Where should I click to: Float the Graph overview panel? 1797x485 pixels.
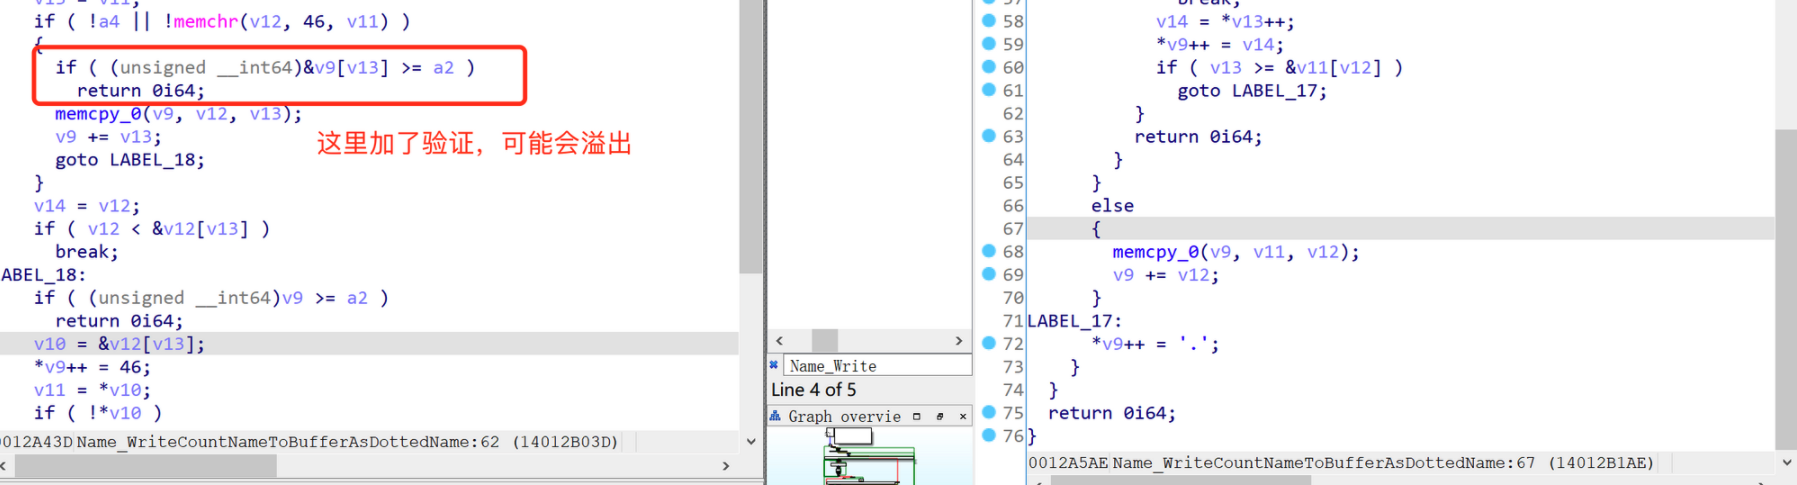(940, 416)
